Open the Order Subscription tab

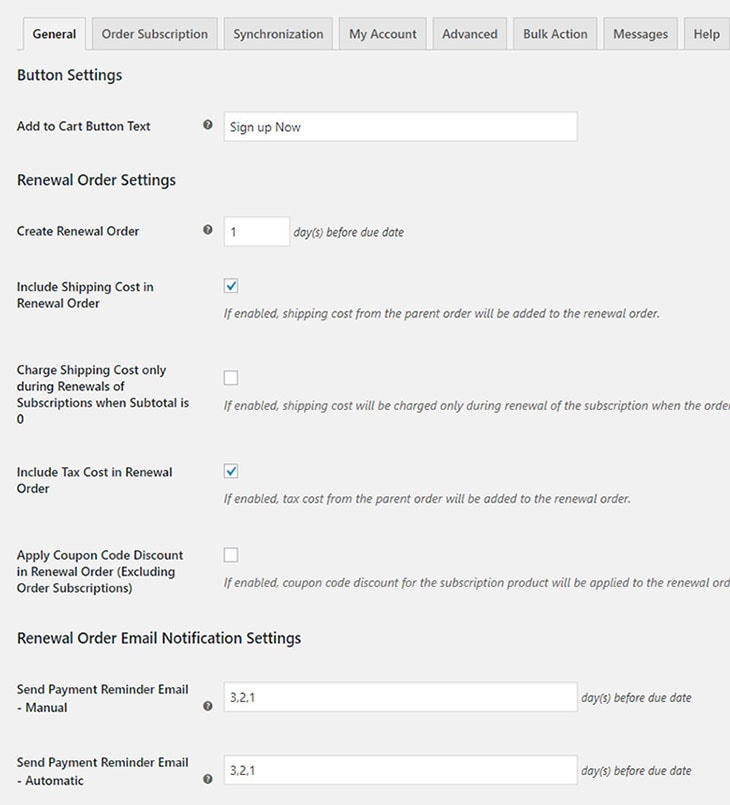coord(155,34)
